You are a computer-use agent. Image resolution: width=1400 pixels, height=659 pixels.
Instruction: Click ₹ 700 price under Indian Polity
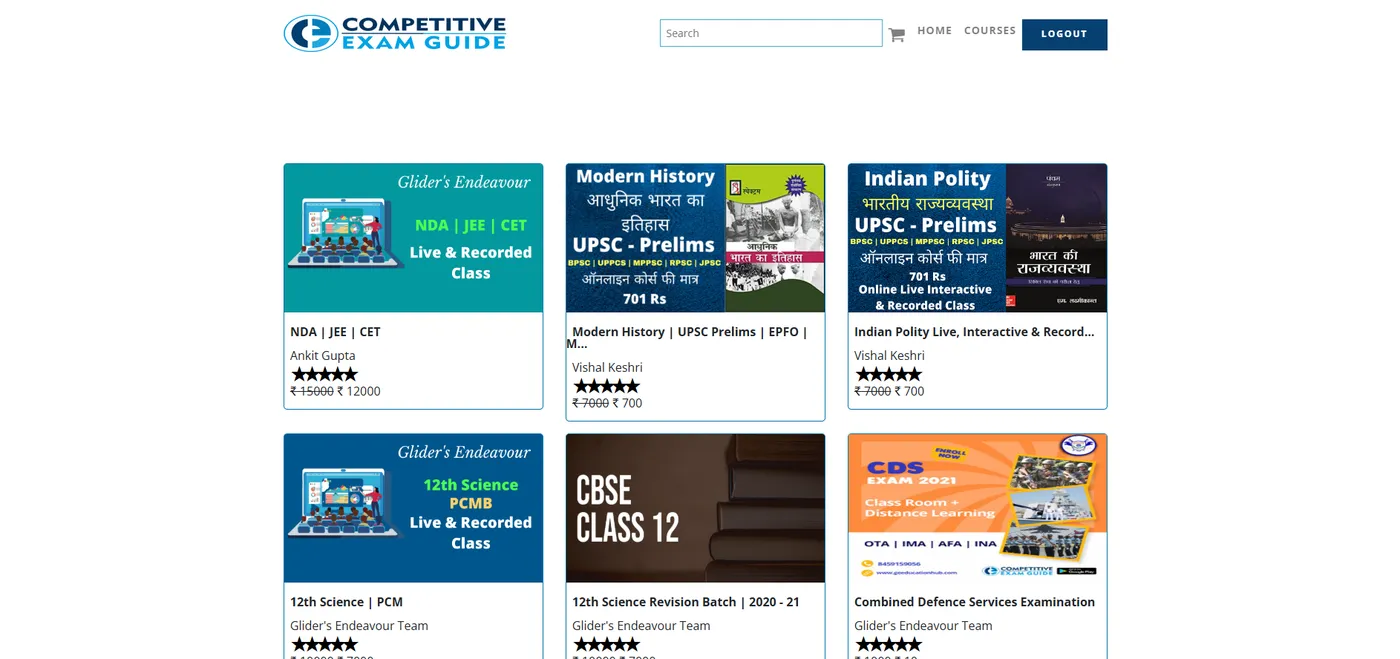[909, 391]
